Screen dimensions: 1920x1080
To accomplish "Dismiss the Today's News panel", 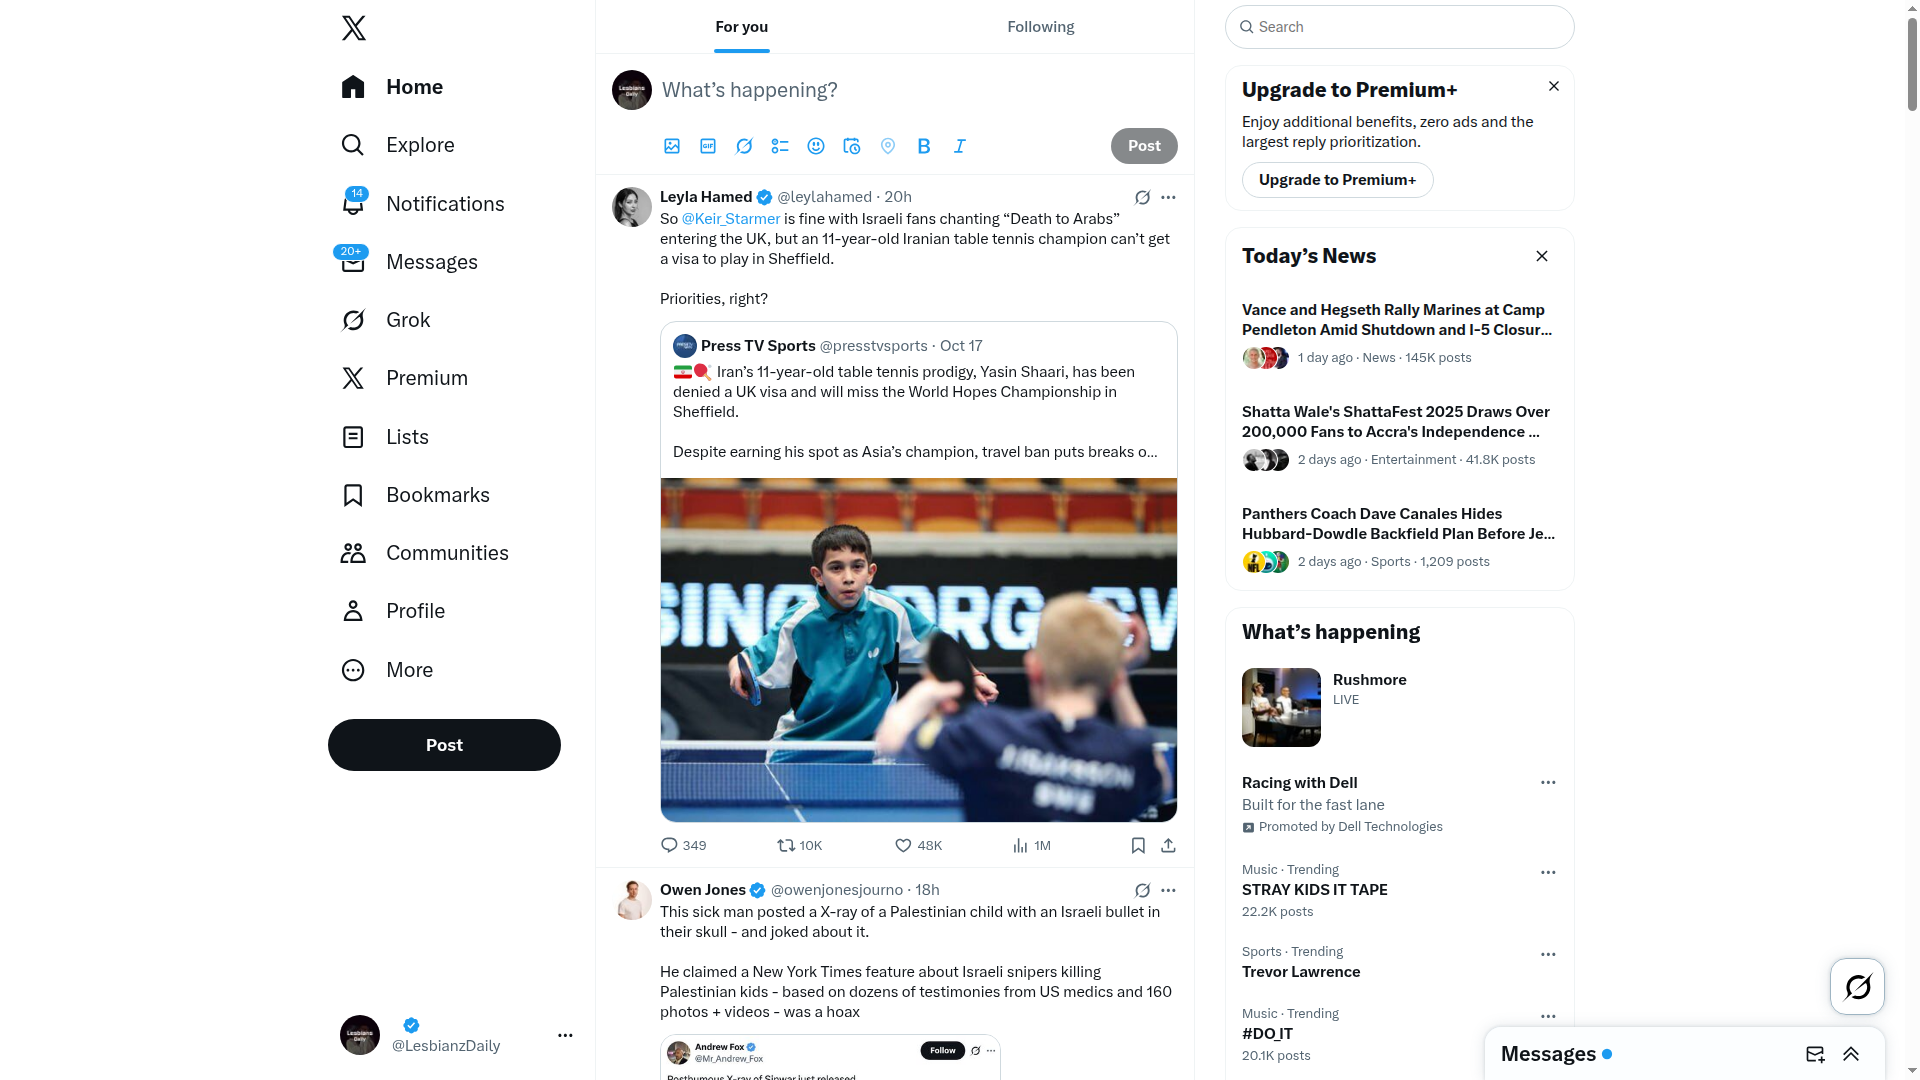I will click(x=1542, y=256).
